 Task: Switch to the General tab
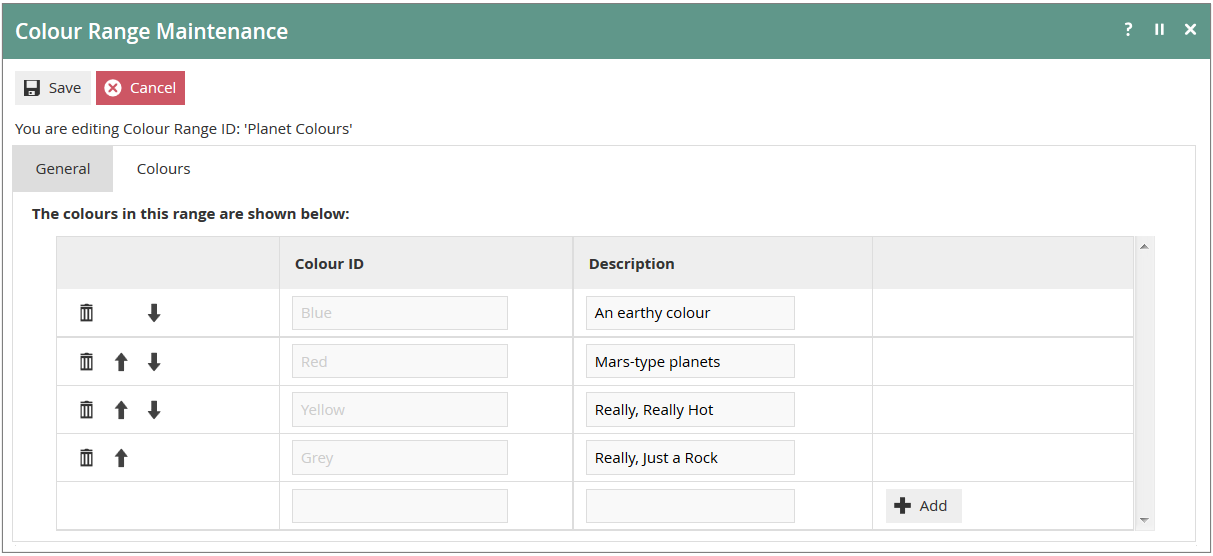point(63,169)
